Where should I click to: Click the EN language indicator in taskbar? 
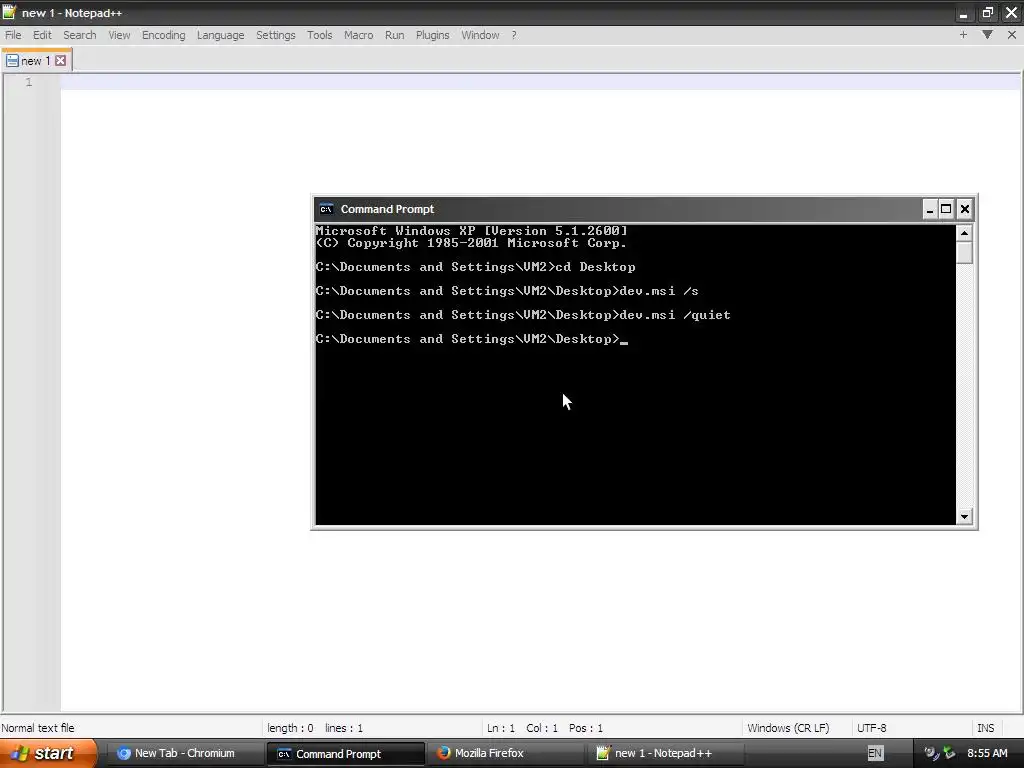point(875,754)
